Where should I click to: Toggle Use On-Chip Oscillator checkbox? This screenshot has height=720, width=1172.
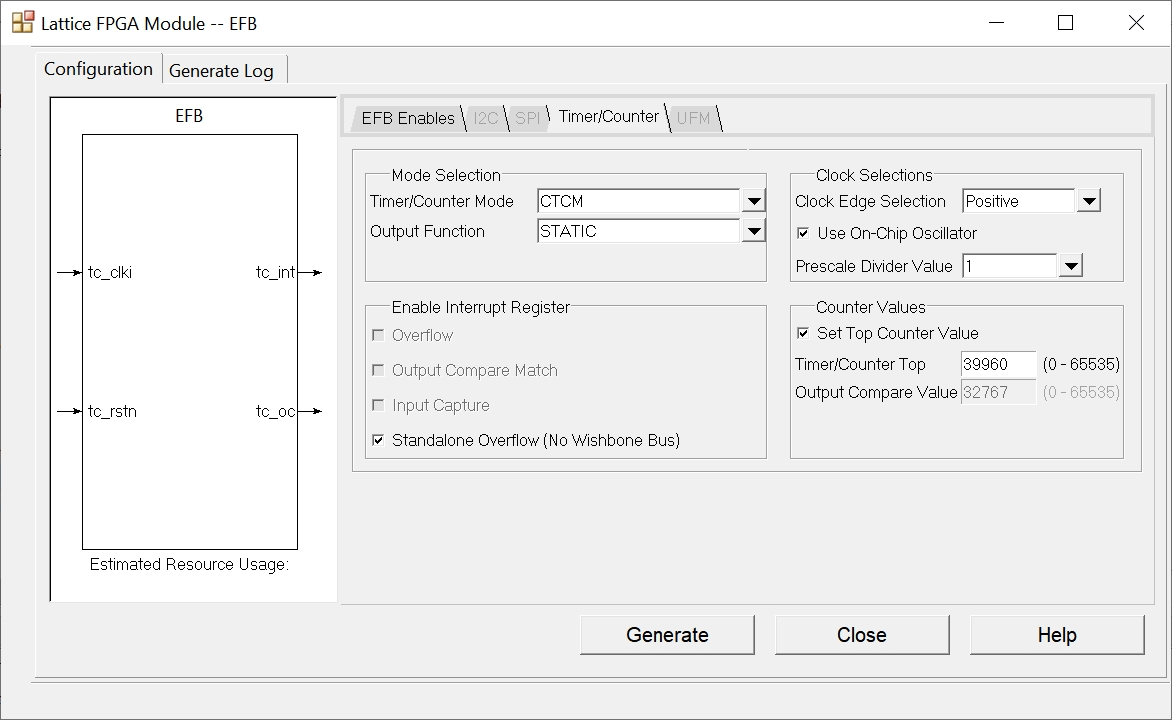tap(803, 233)
